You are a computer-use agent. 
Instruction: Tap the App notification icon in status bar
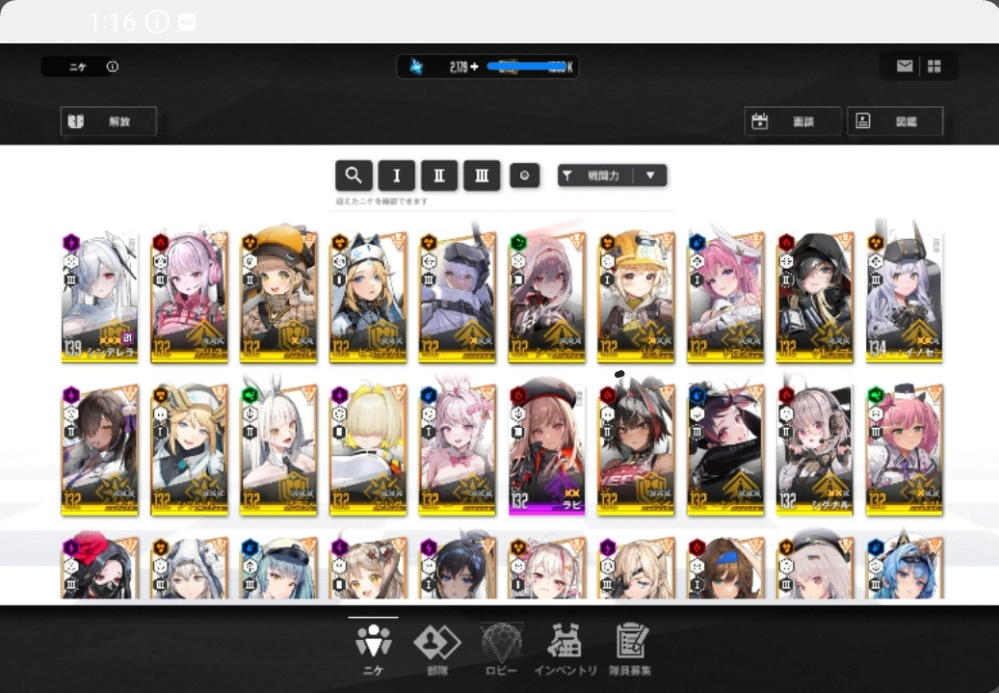pos(187,22)
